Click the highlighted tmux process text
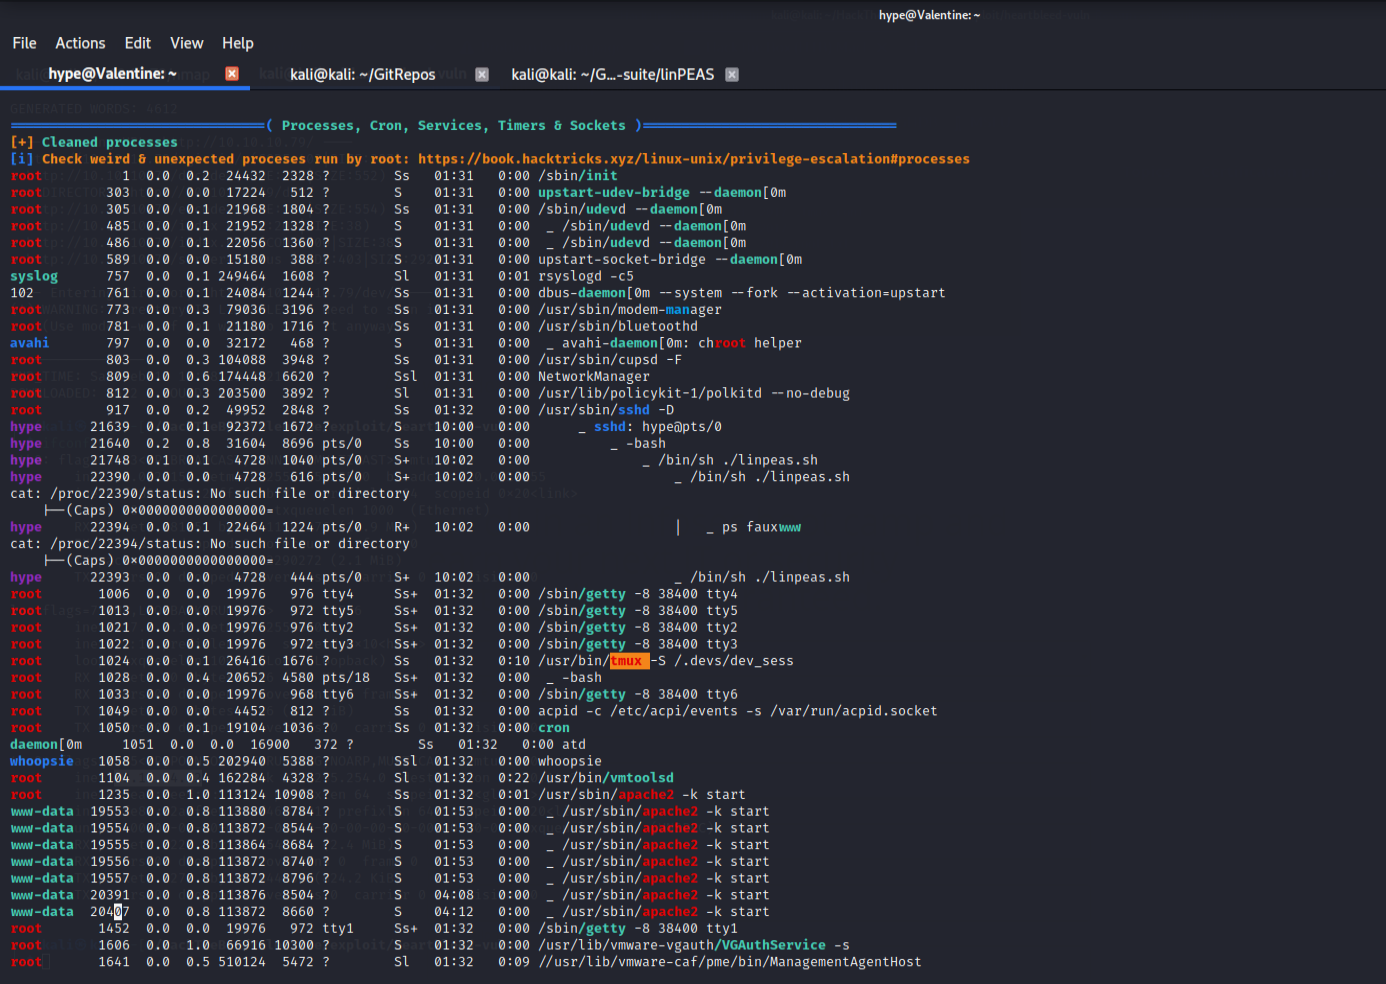This screenshot has height=984, width=1386. click(627, 660)
